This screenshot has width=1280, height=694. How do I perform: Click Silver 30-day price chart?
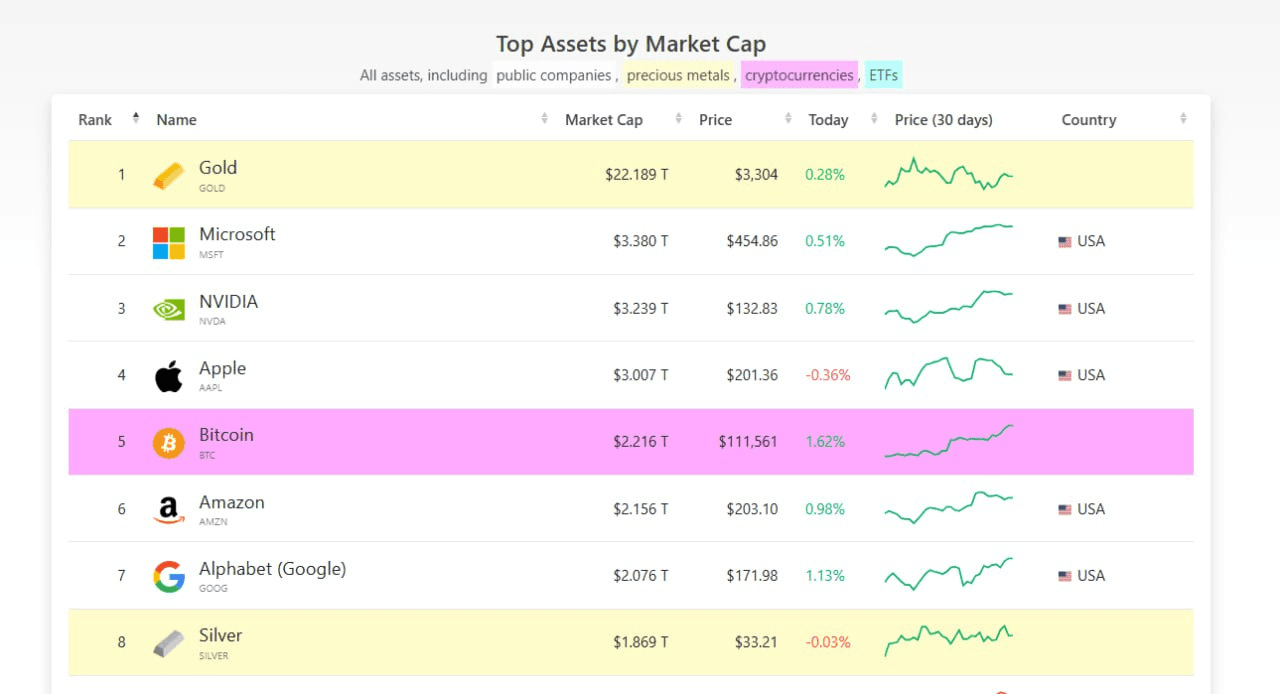(x=949, y=641)
